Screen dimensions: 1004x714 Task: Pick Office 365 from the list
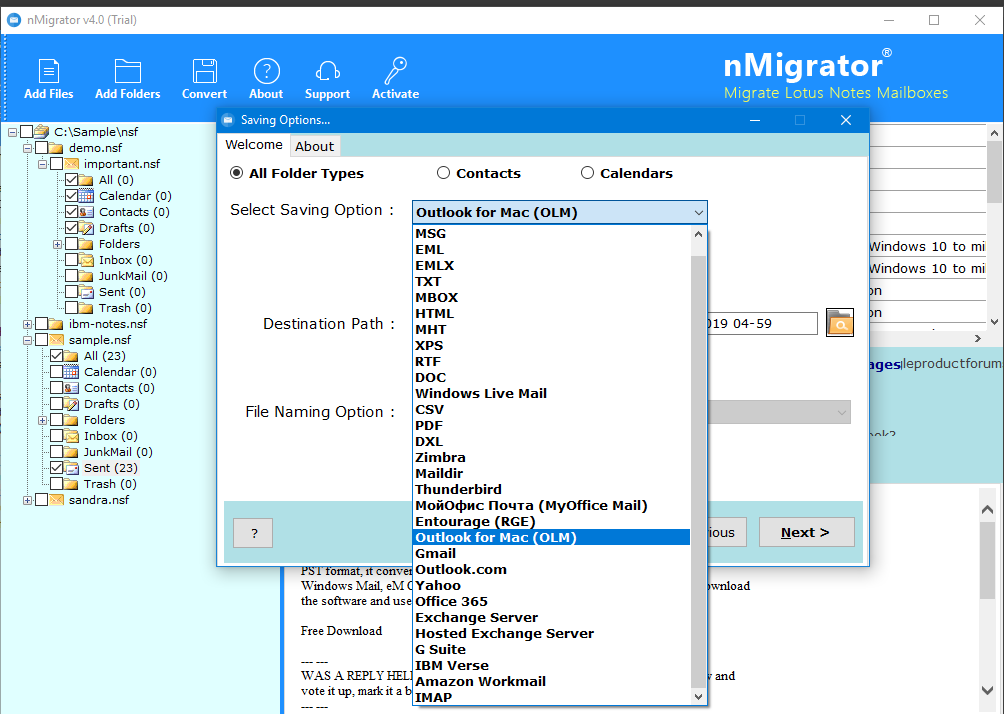point(552,601)
